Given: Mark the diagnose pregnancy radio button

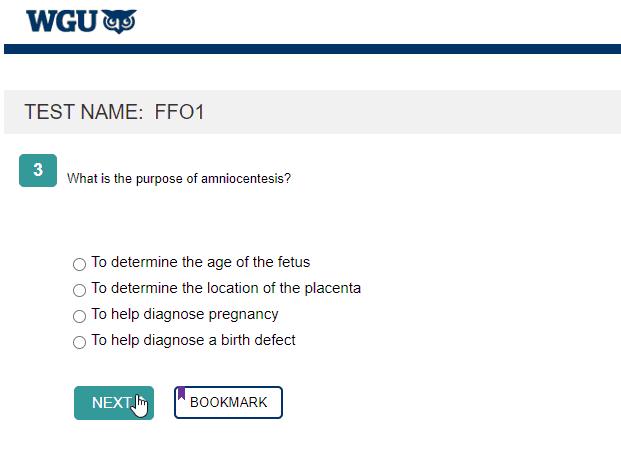Looking at the screenshot, I should pyautogui.click(x=79, y=316).
